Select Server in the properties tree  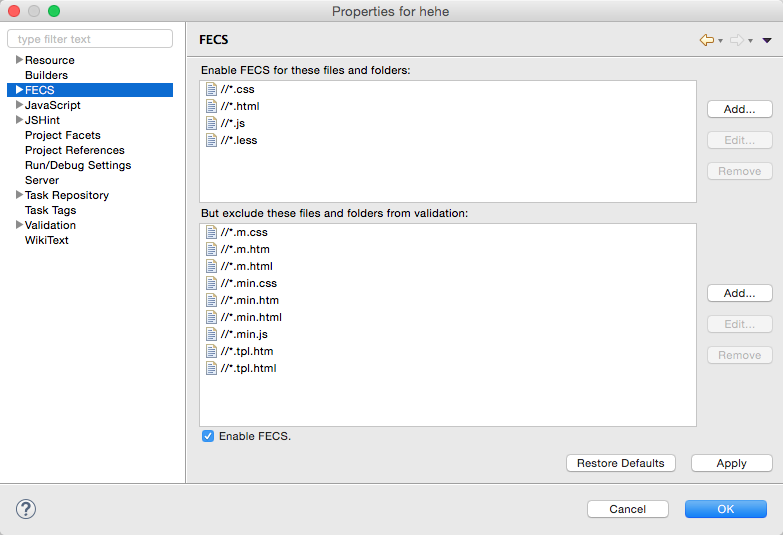42,180
